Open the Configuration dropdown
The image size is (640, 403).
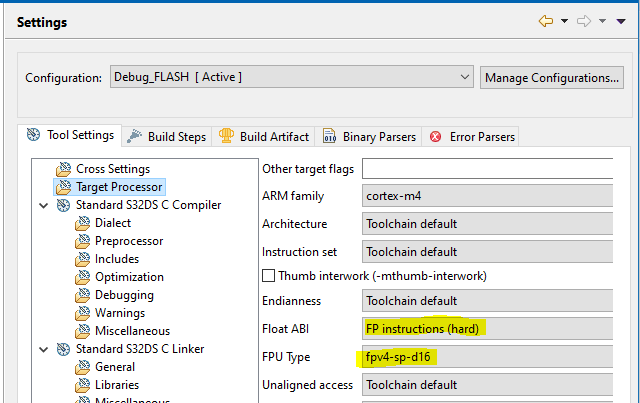click(x=290, y=77)
